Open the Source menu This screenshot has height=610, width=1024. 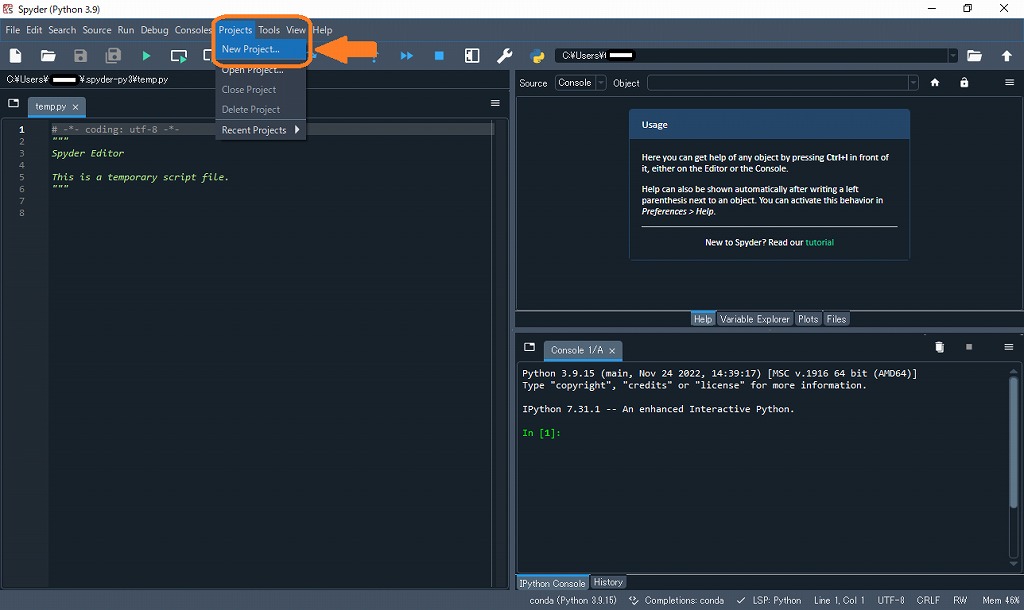coord(97,30)
